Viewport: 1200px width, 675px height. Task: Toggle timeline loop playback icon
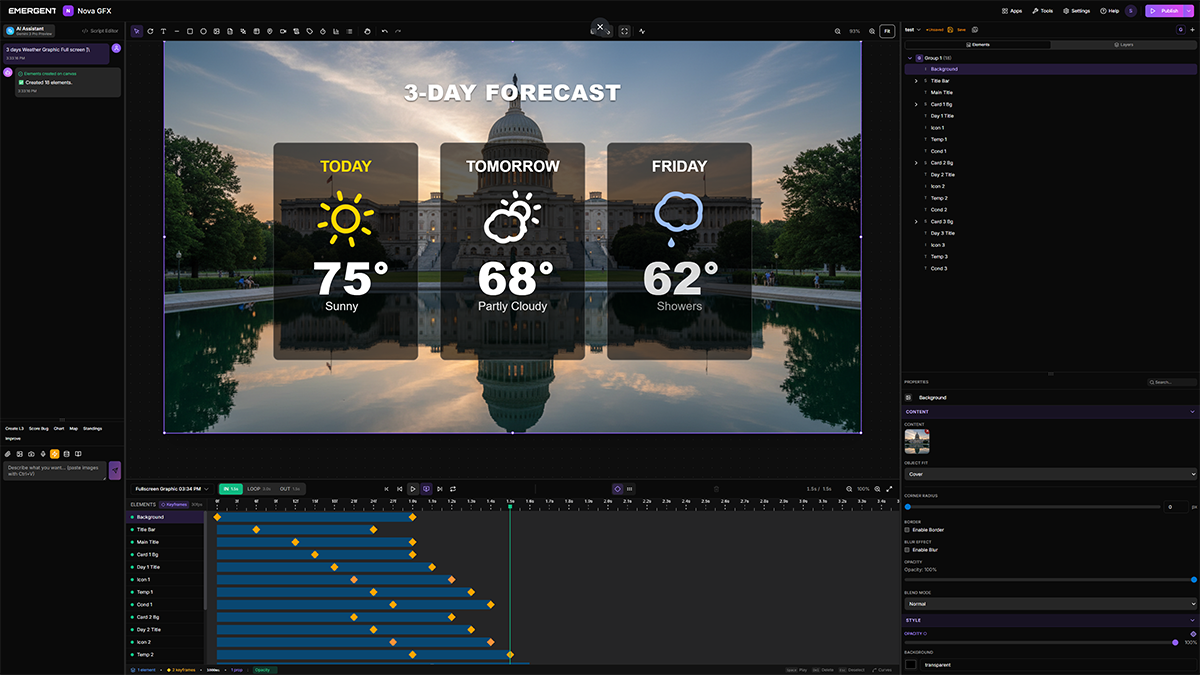click(x=453, y=489)
